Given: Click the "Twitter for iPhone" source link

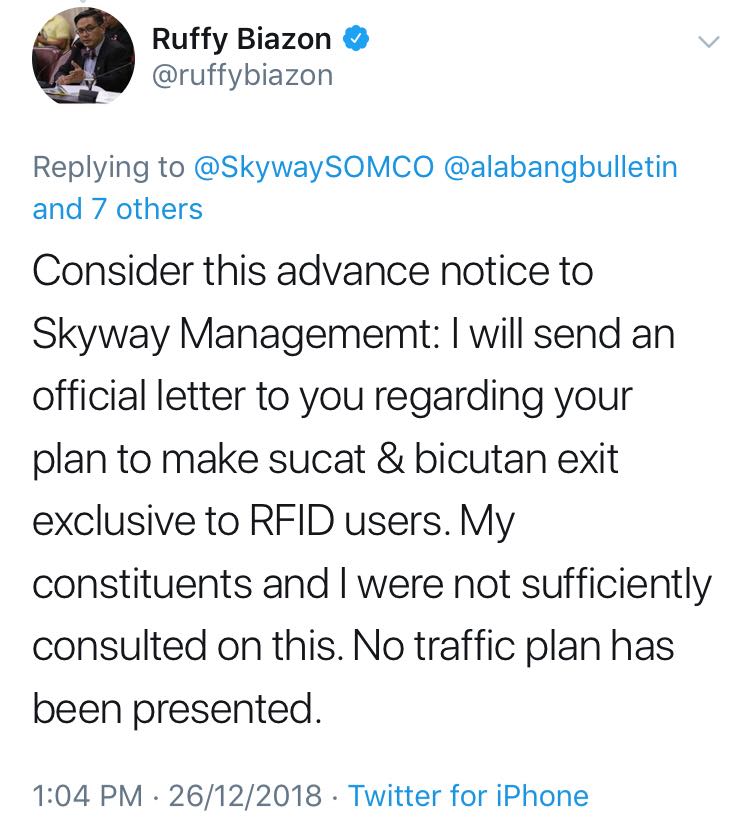Looking at the screenshot, I should click(x=468, y=796).
